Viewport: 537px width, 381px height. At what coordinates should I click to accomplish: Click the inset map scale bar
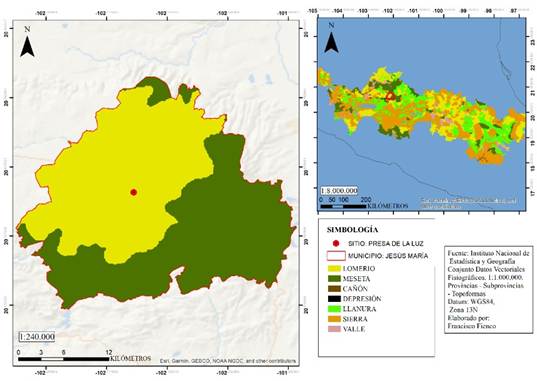pos(343,206)
